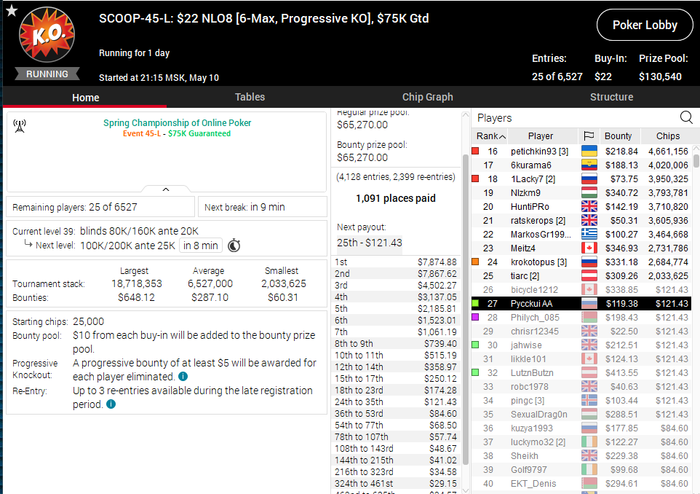Image resolution: width=700 pixels, height=494 pixels.
Task: Click the Russian flag for 1Lacky7
Action: pyautogui.click(x=589, y=179)
